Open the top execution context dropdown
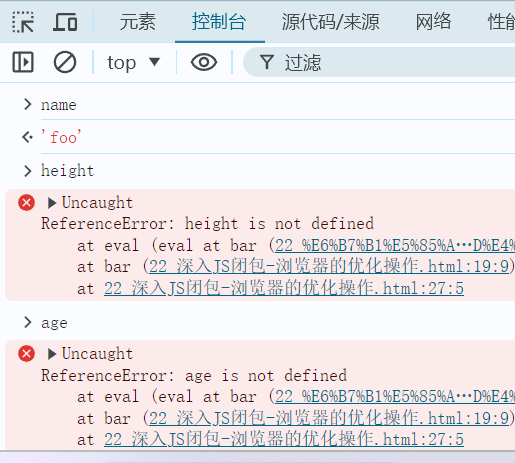The height and width of the screenshot is (463, 515). coord(133,62)
